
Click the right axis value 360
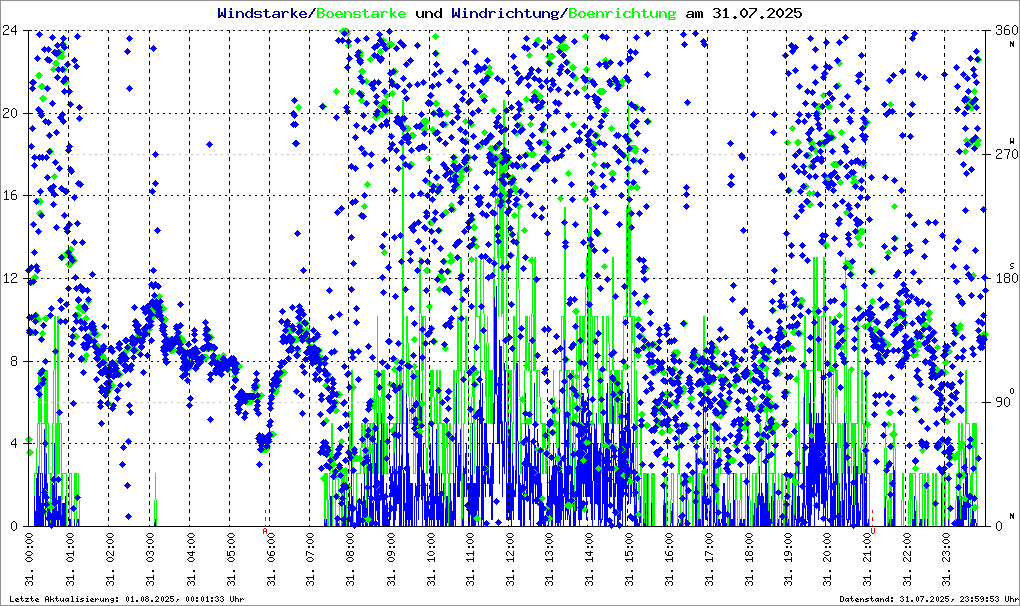(x=1007, y=30)
